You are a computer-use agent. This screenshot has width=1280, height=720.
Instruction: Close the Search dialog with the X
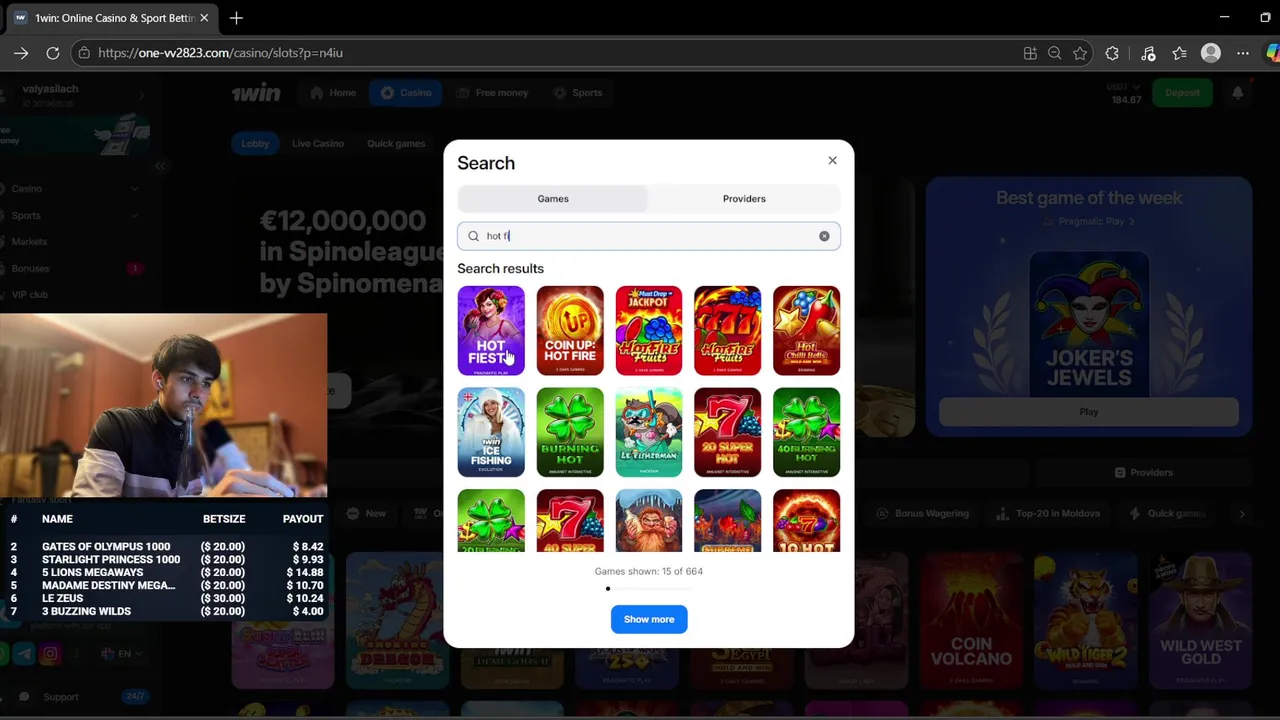tap(832, 160)
